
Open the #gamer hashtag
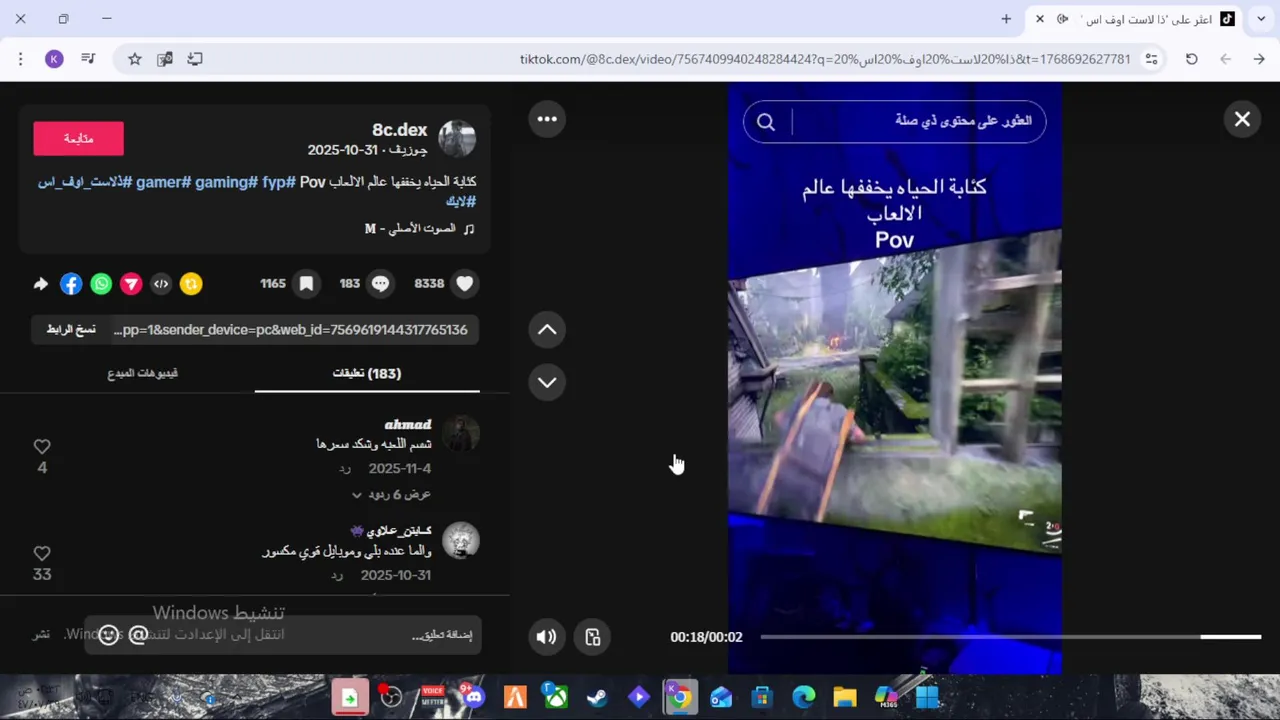[162, 182]
